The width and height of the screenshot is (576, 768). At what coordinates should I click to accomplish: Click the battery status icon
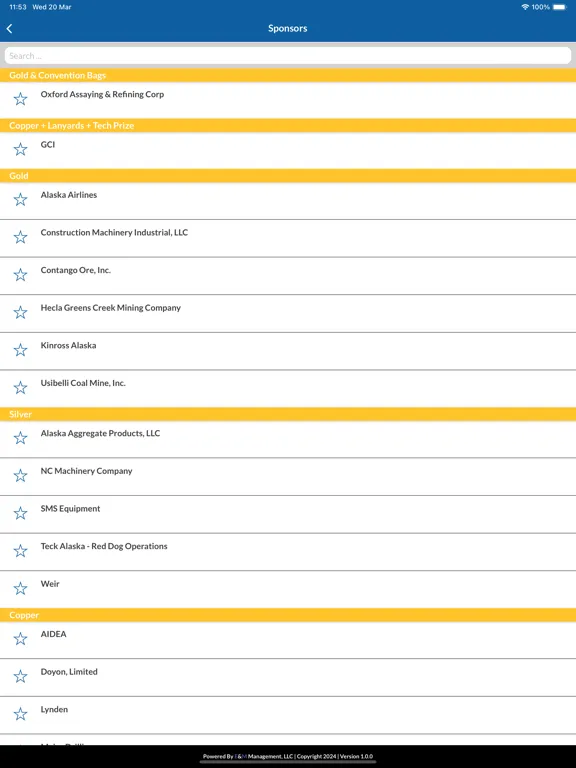pyautogui.click(x=559, y=7)
